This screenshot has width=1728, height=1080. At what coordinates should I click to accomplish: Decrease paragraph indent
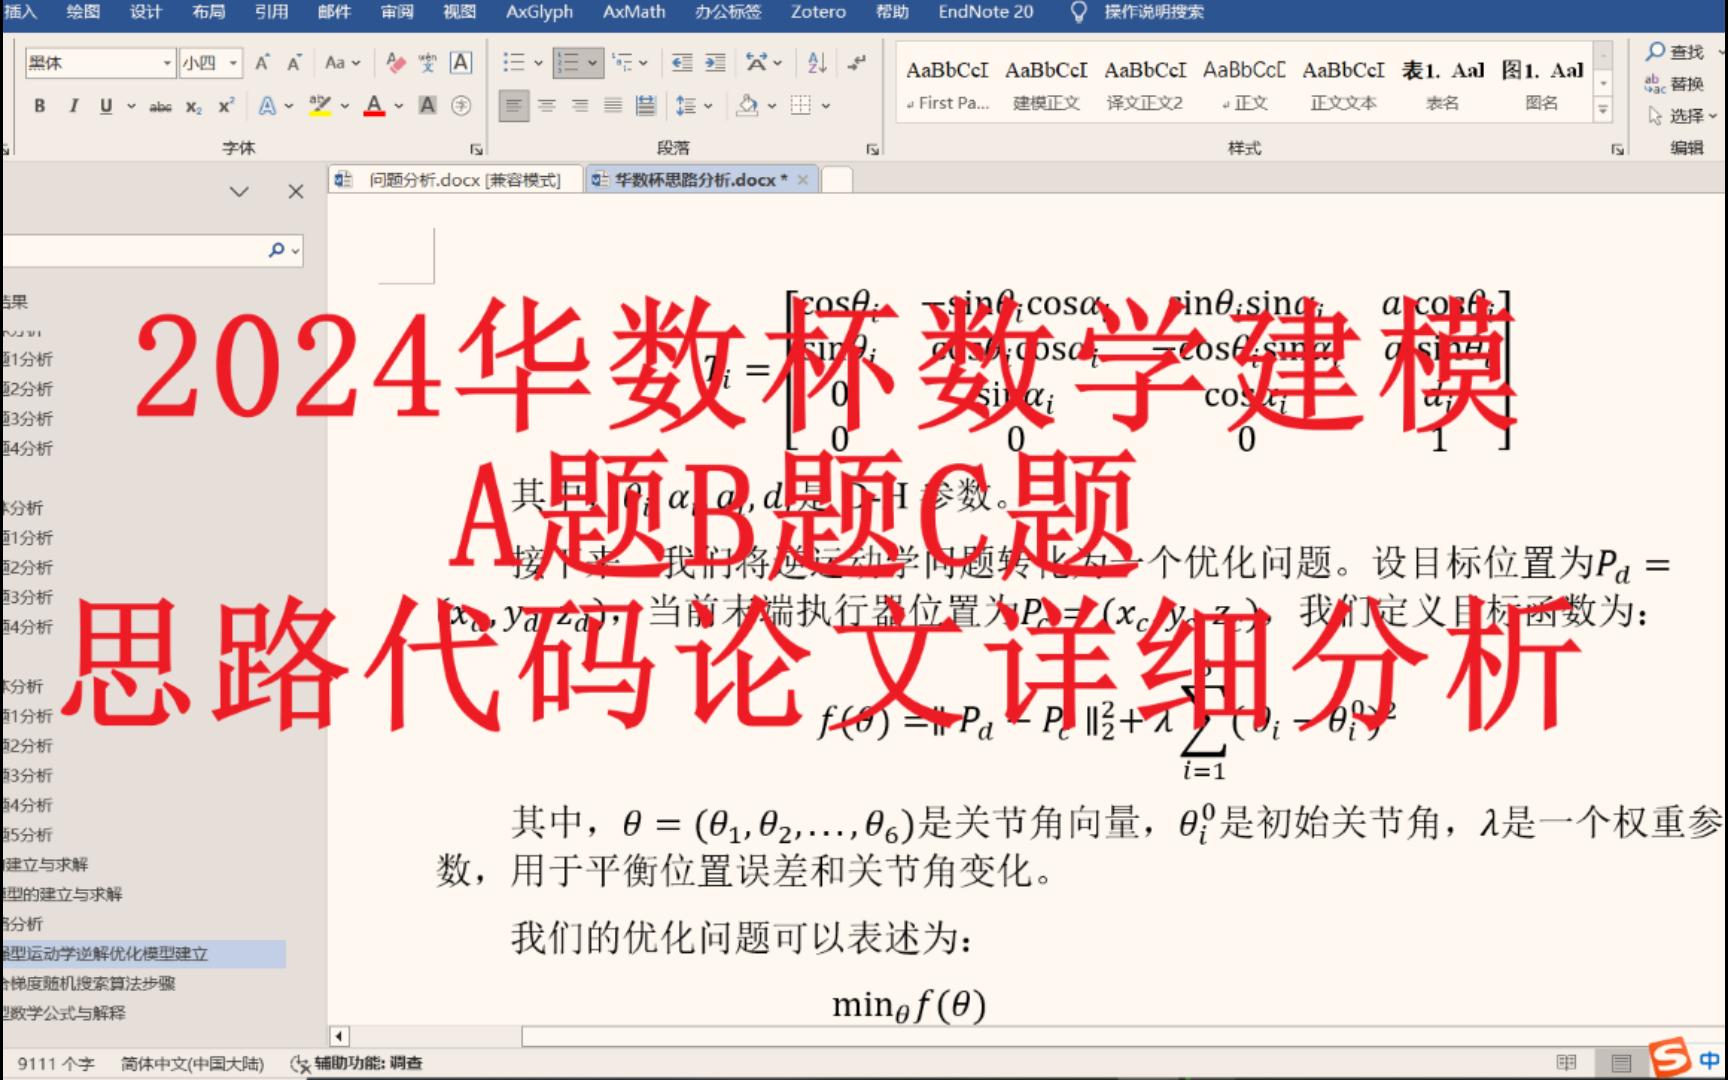(x=681, y=63)
